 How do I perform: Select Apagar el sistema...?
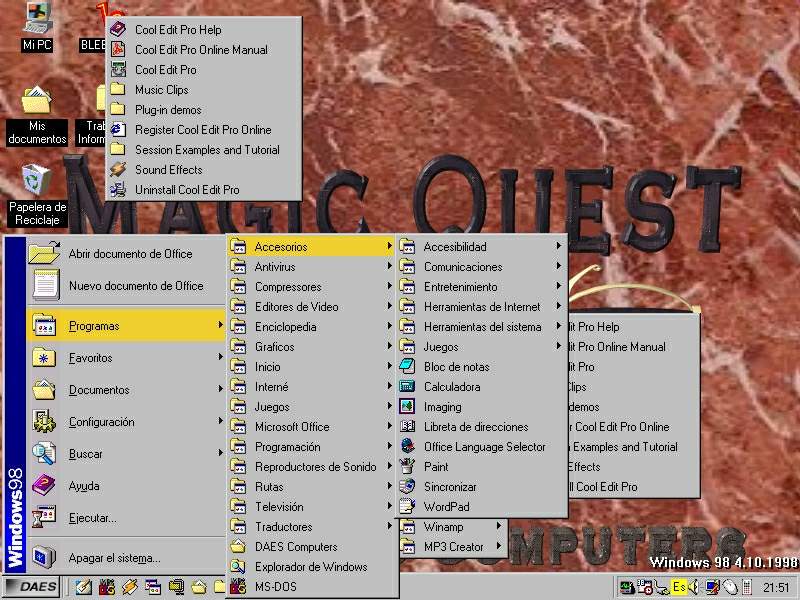tap(127, 558)
